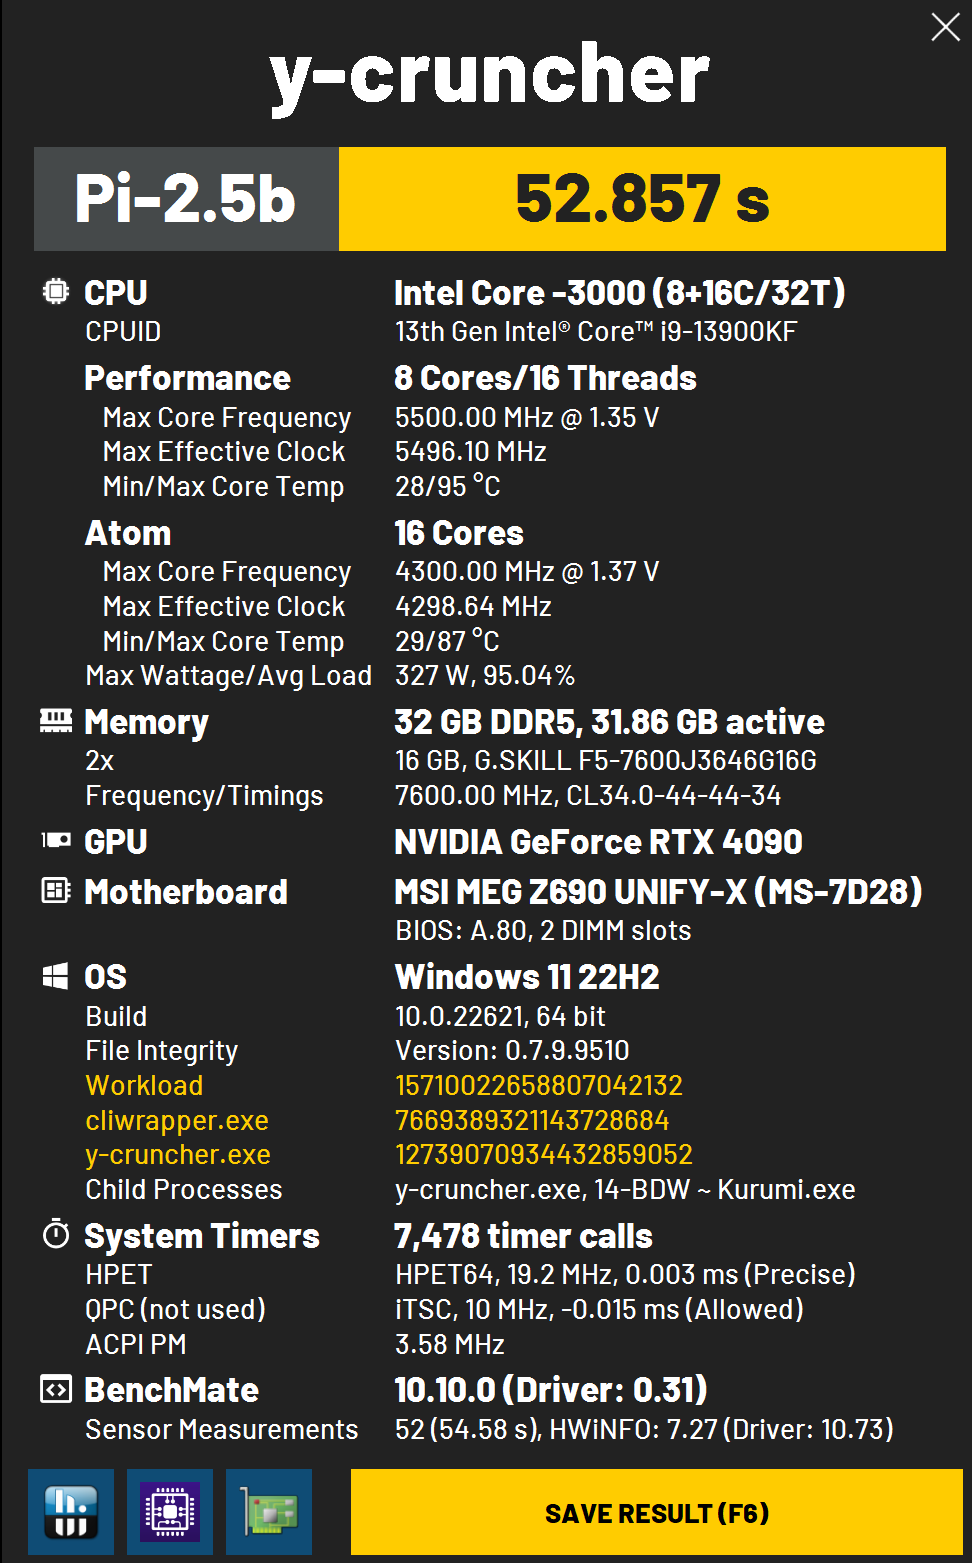Open HWiNFO via the blue bar-chart icon
This screenshot has width=972, height=1563.
[x=71, y=1511]
